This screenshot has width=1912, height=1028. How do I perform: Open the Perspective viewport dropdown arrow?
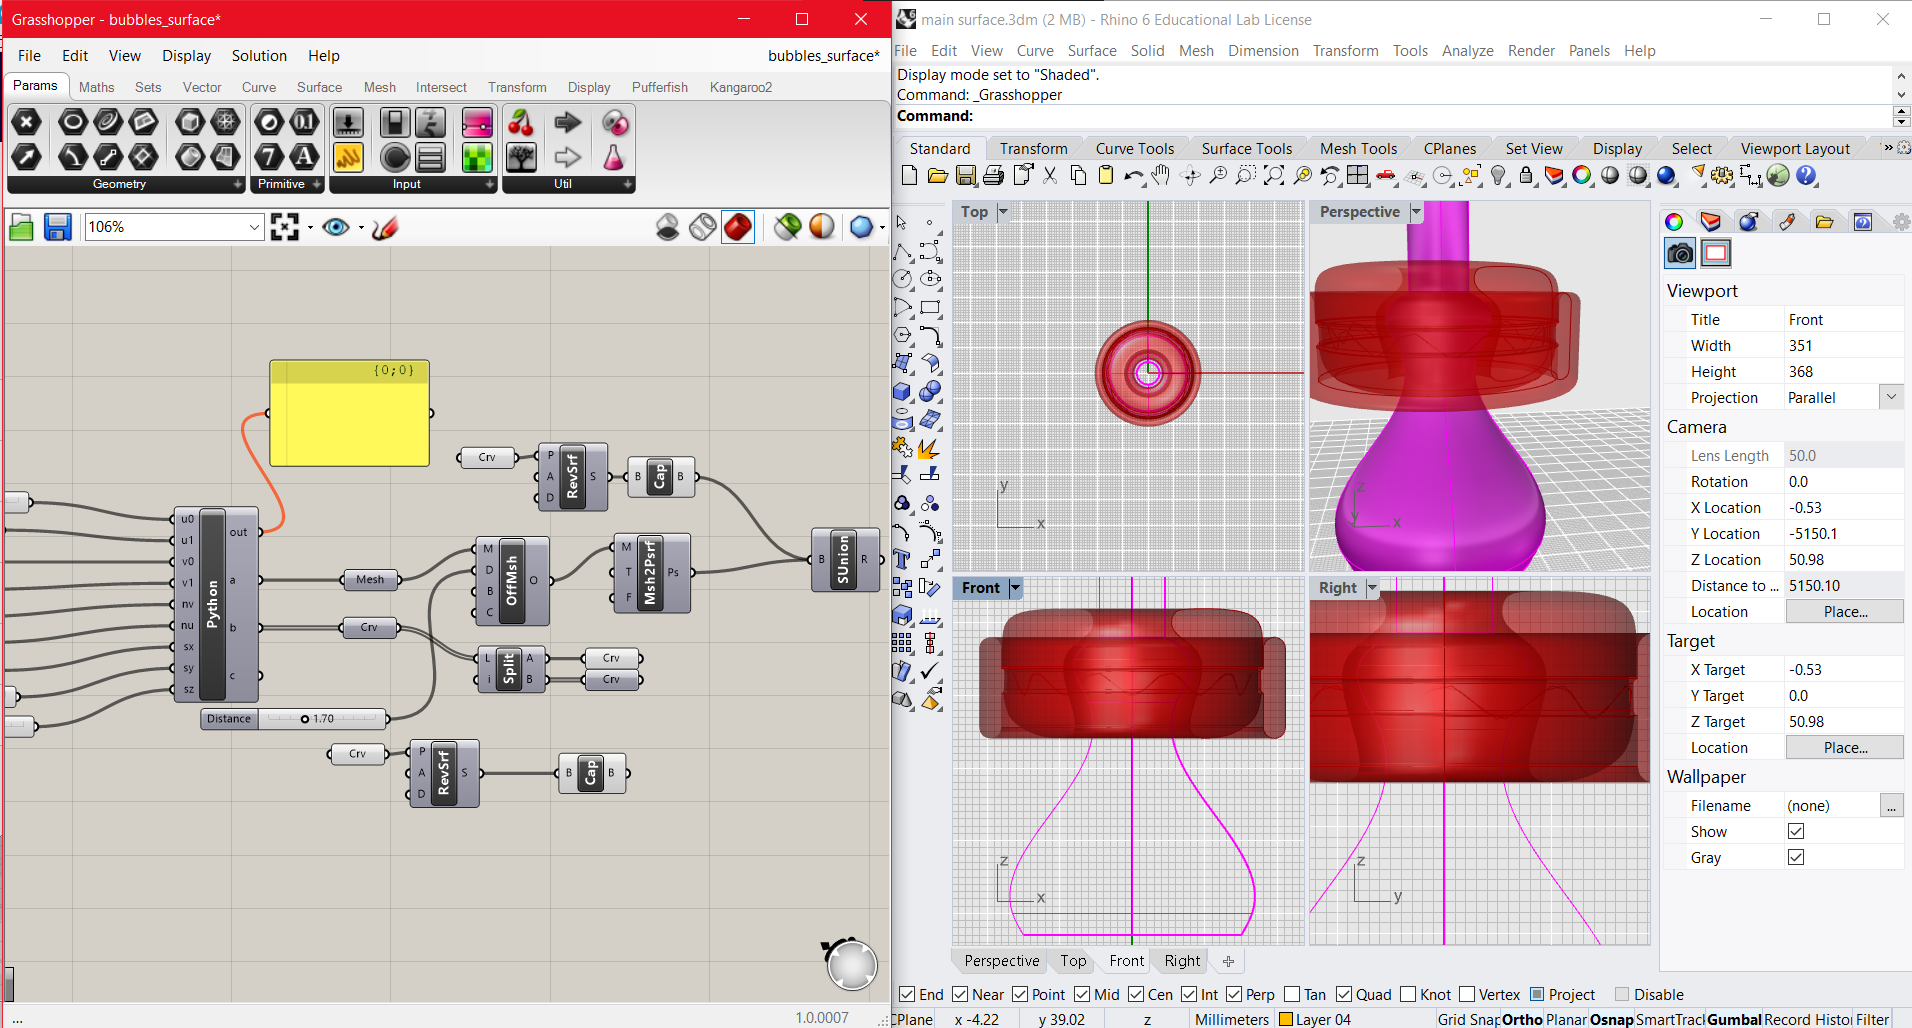[x=1416, y=211]
